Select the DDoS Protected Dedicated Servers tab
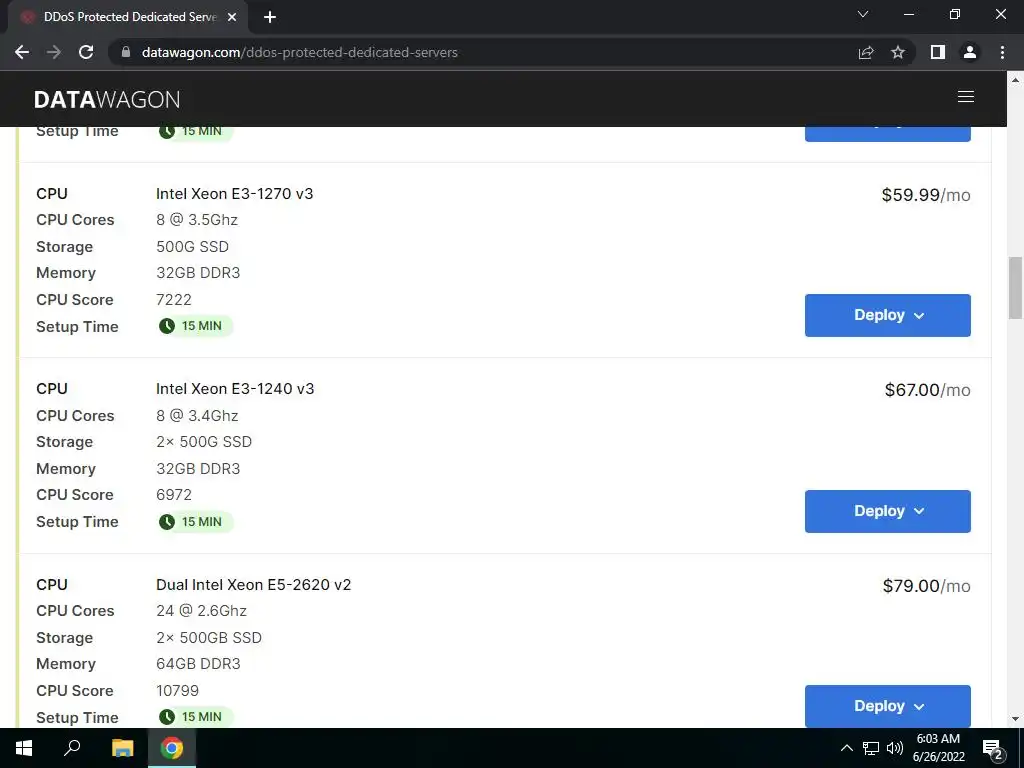The image size is (1024, 768). click(x=127, y=17)
